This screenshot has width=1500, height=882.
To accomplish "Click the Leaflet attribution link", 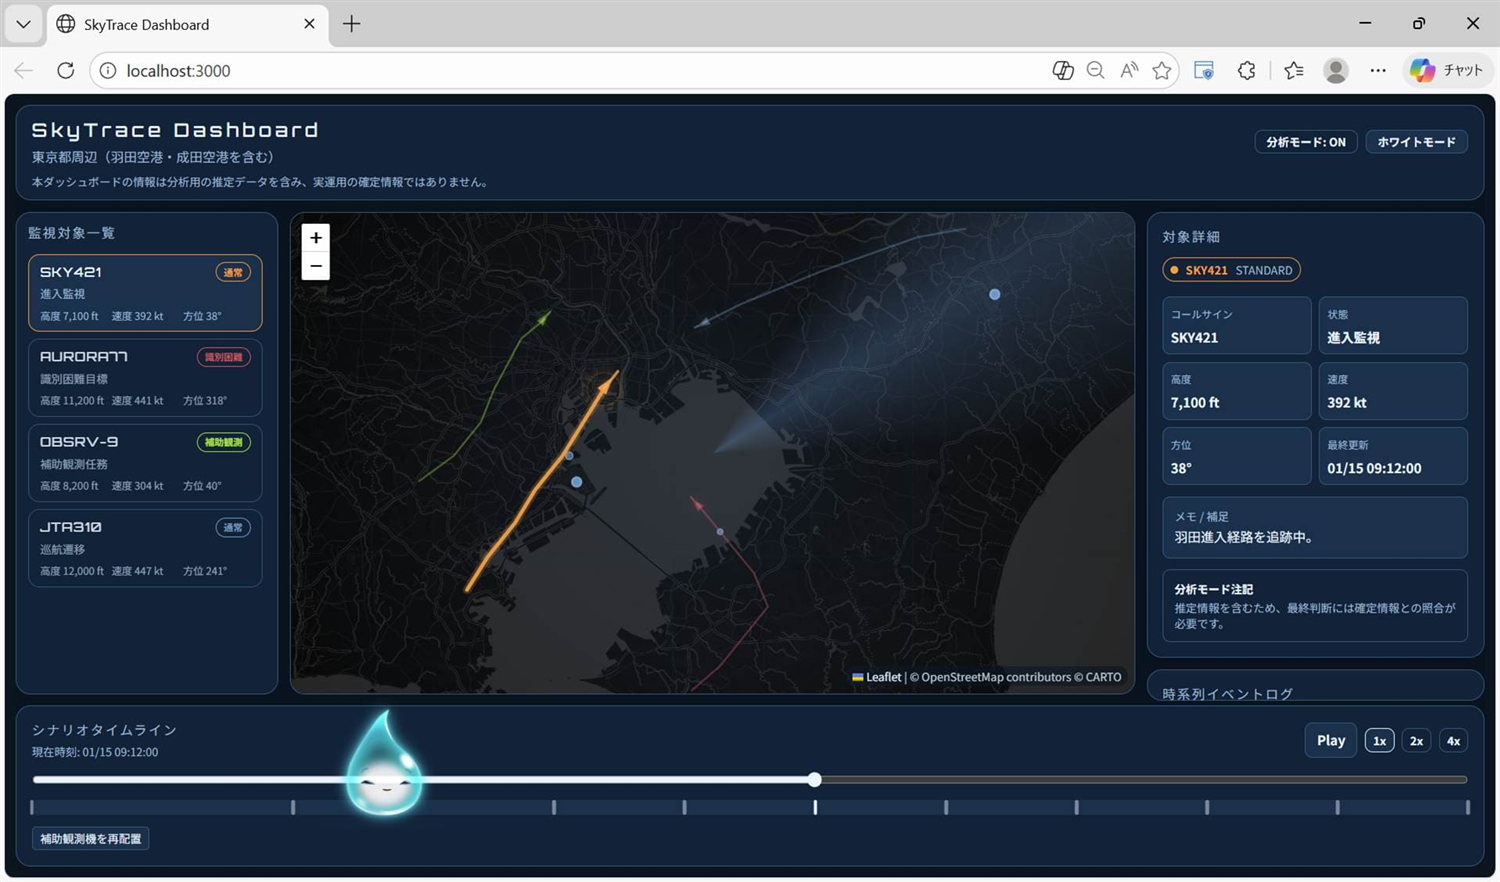I will 882,677.
